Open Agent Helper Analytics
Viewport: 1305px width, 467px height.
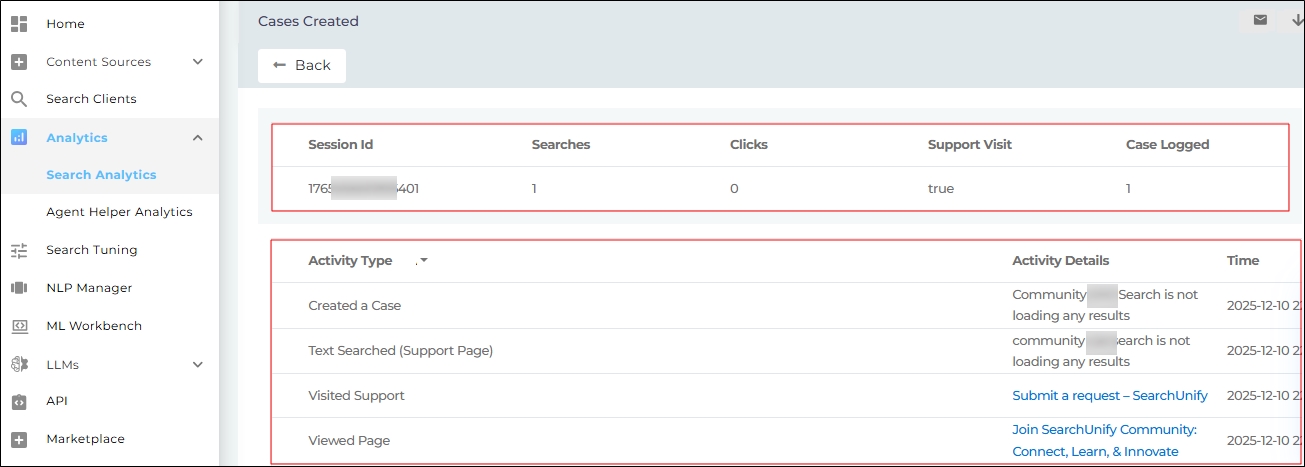pyautogui.click(x=119, y=212)
